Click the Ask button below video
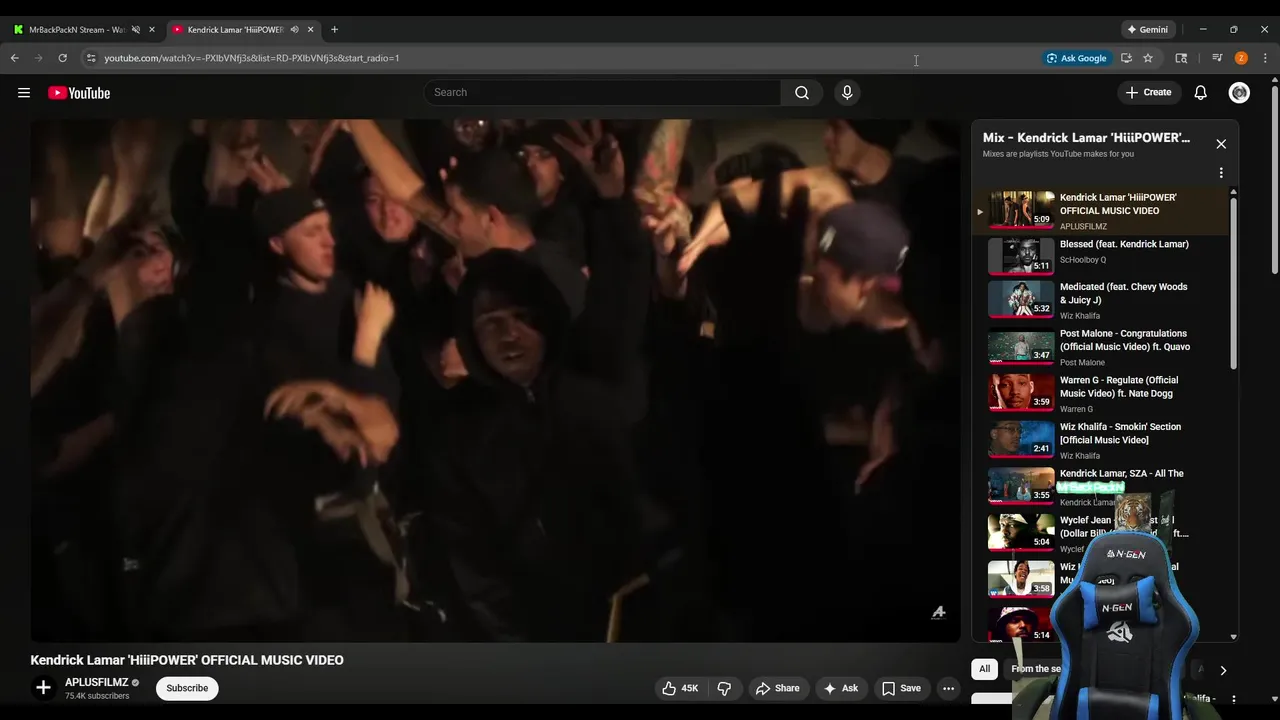This screenshot has width=1280, height=720. (840, 688)
